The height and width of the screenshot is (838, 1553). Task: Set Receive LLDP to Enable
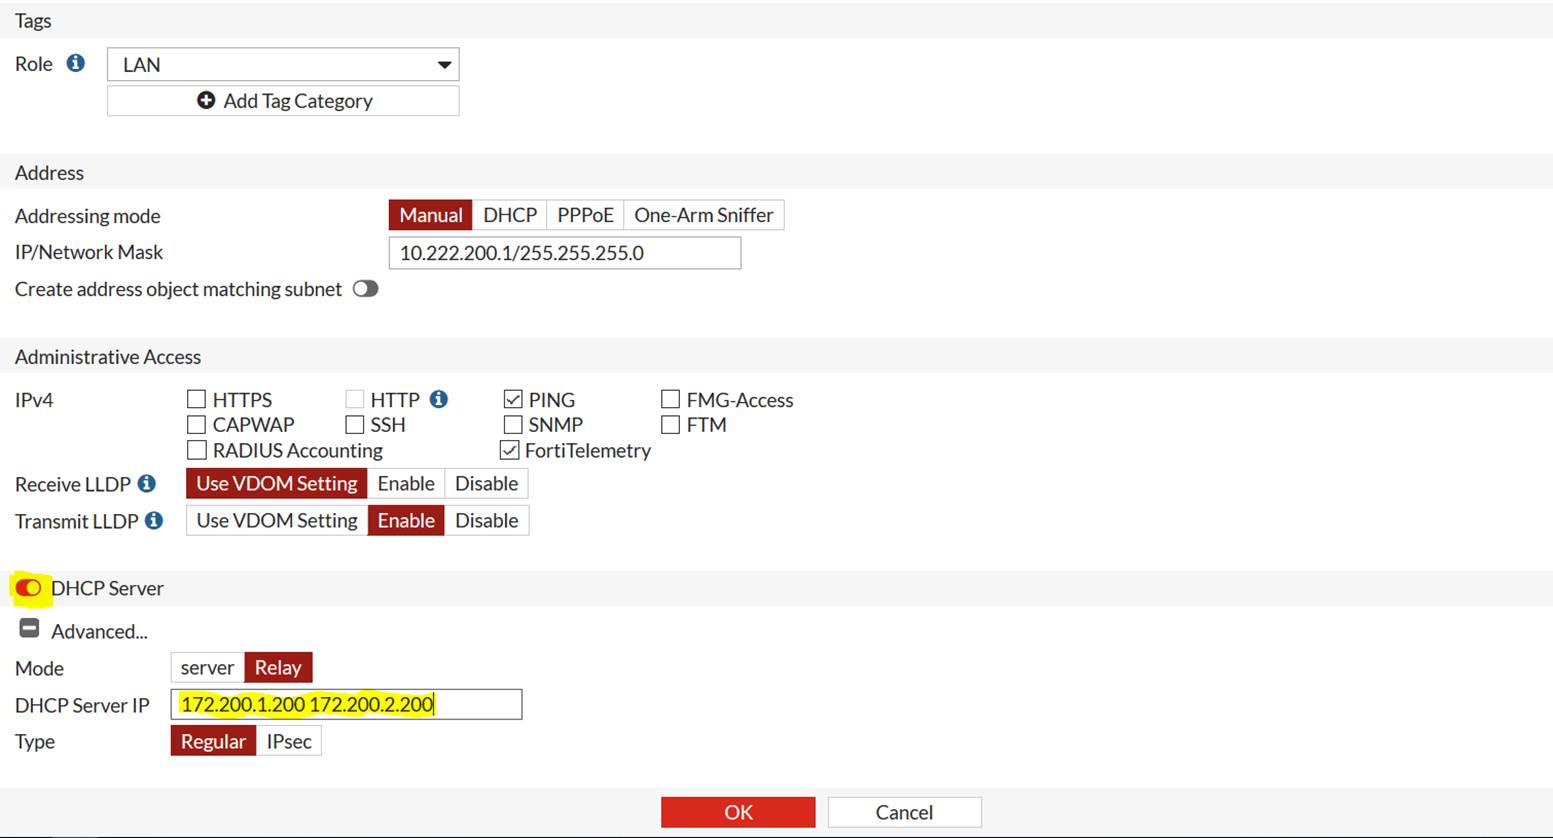pyautogui.click(x=406, y=483)
